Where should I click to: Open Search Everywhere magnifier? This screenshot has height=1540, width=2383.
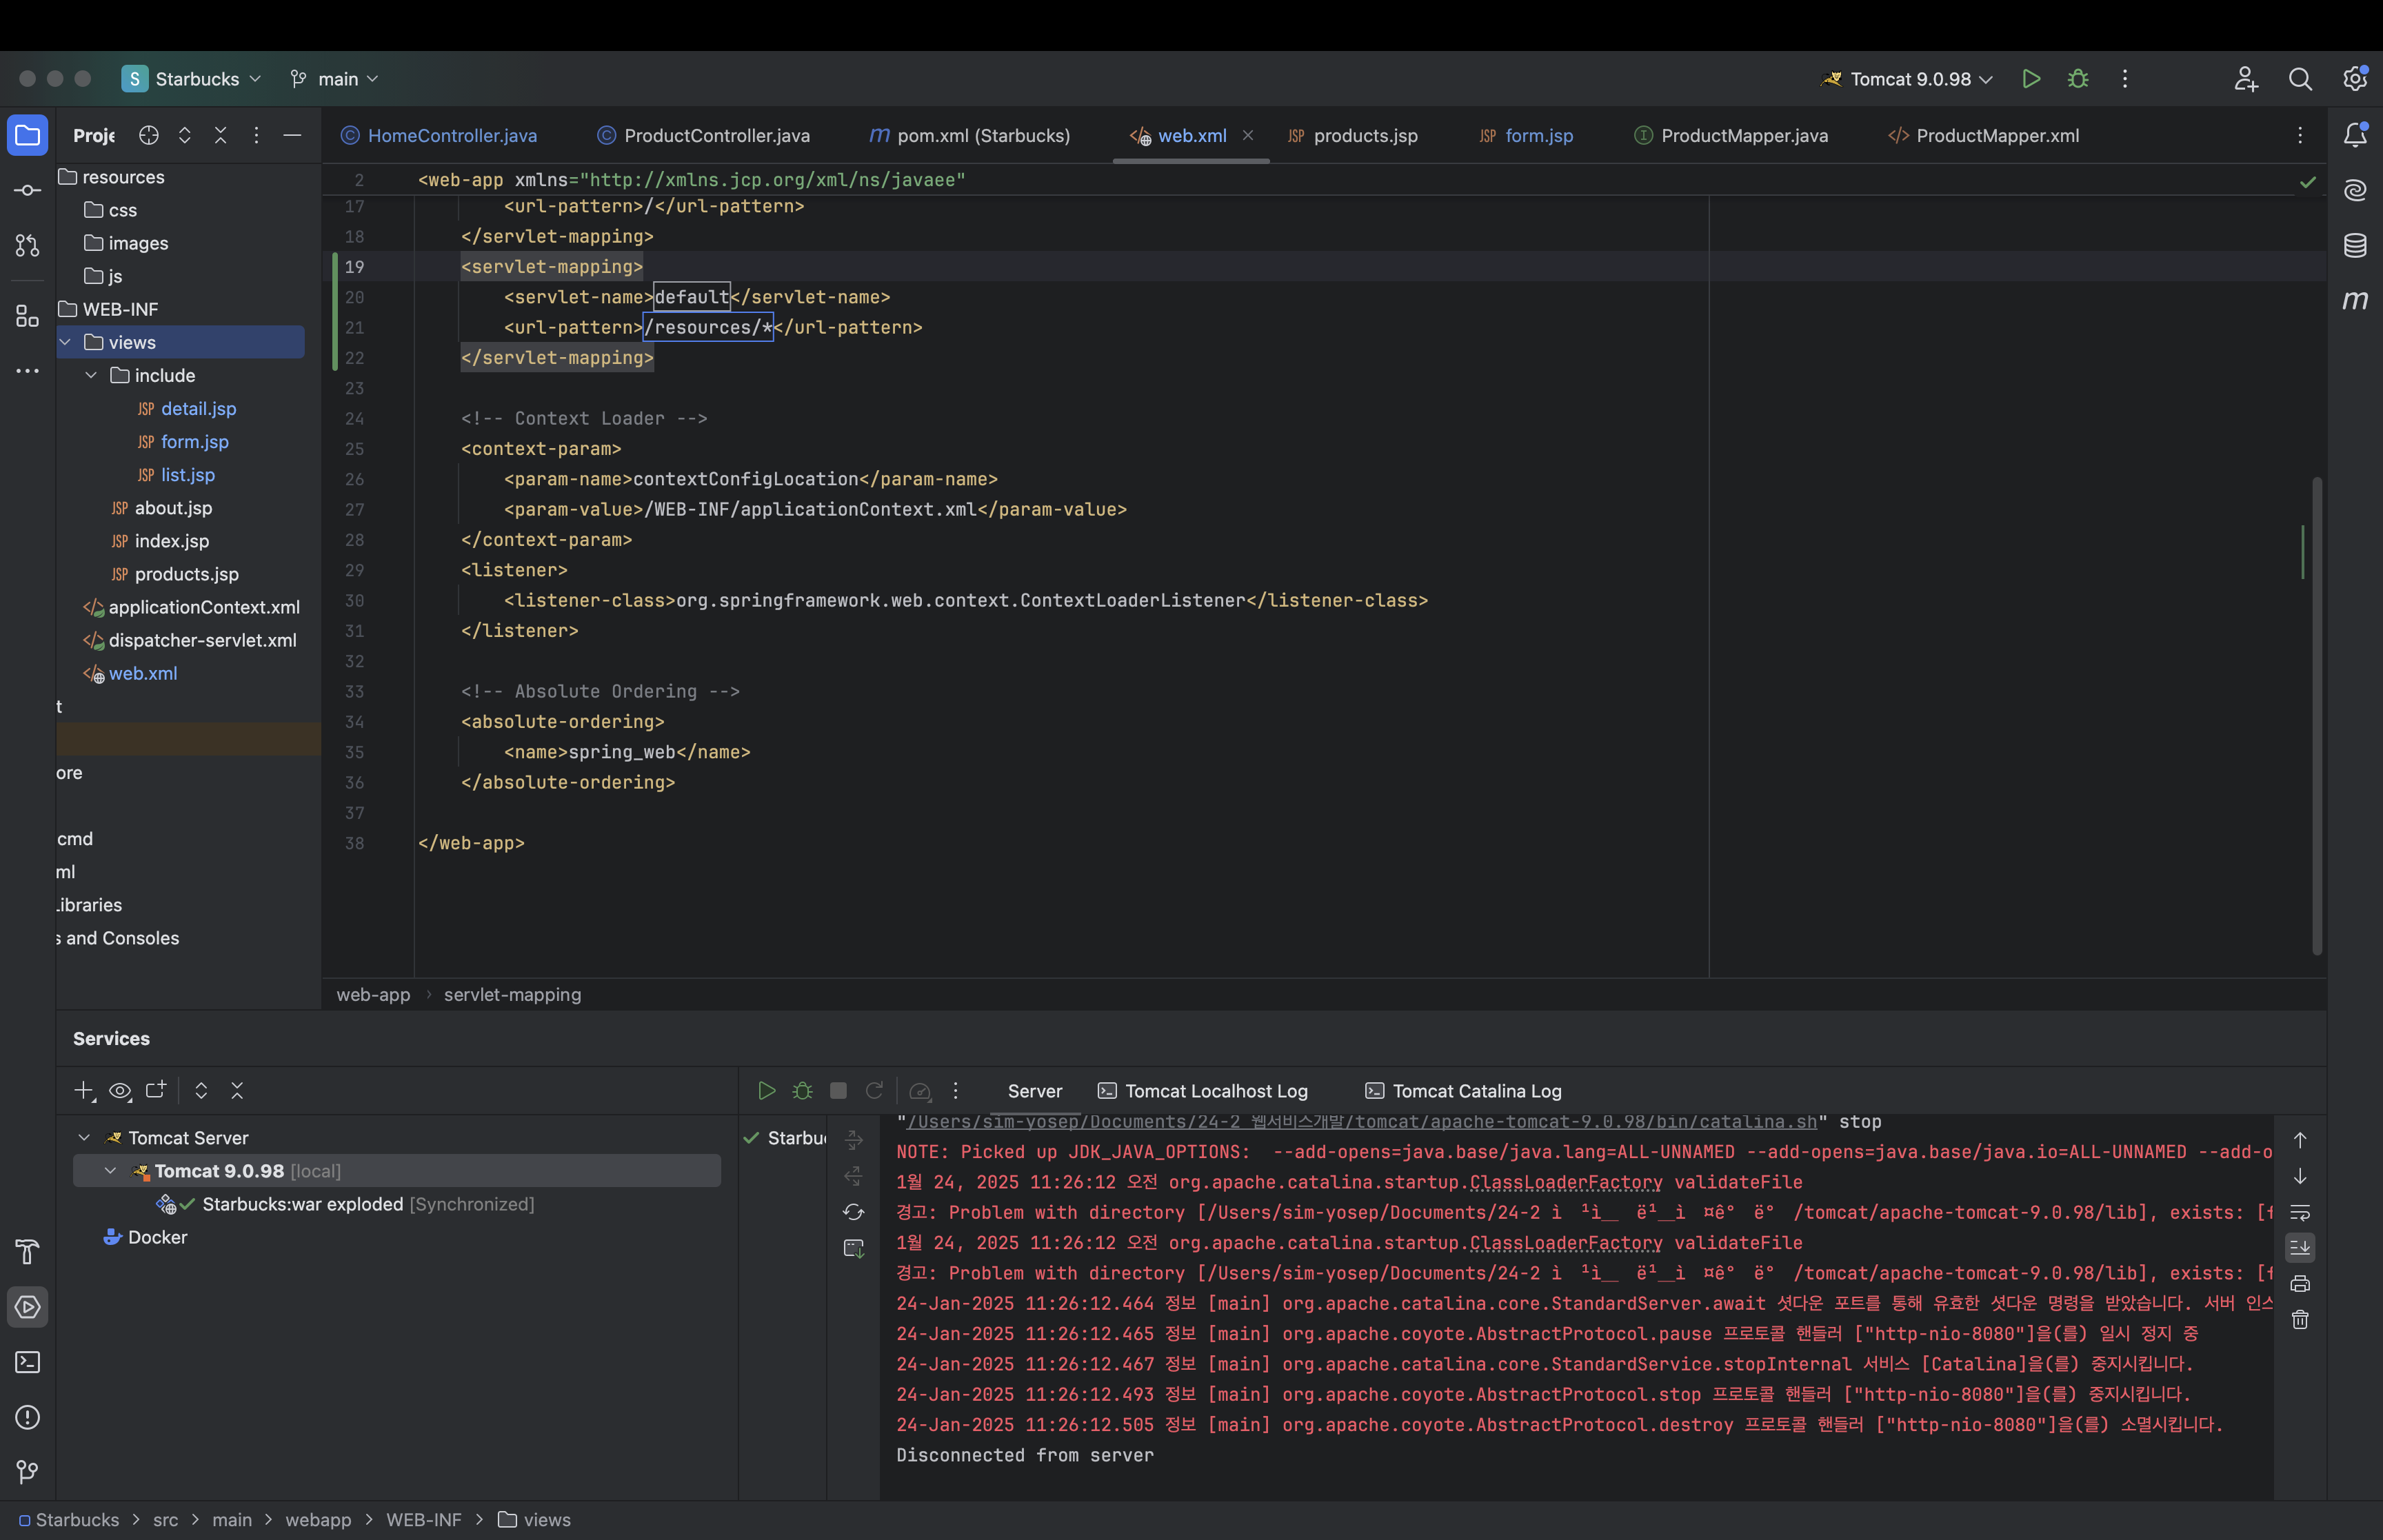[x=2300, y=79]
